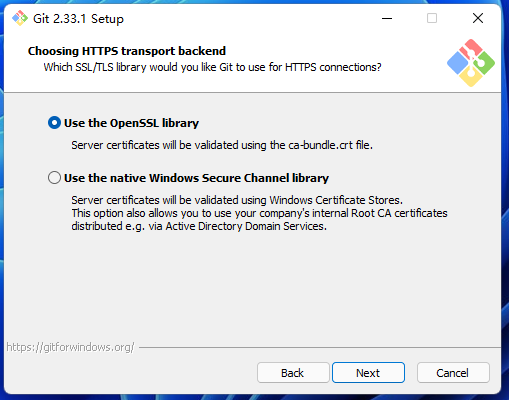
Task: Click the ca-bundle.crt file description text
Action: point(222,145)
